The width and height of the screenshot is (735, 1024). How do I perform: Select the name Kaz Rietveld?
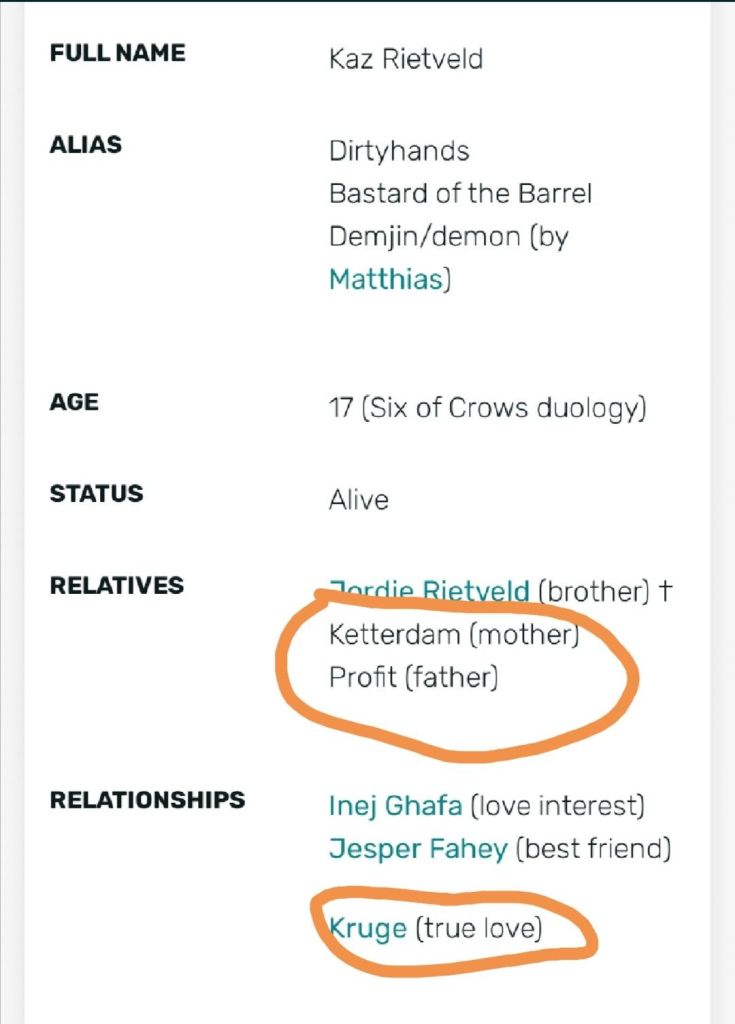coord(405,59)
